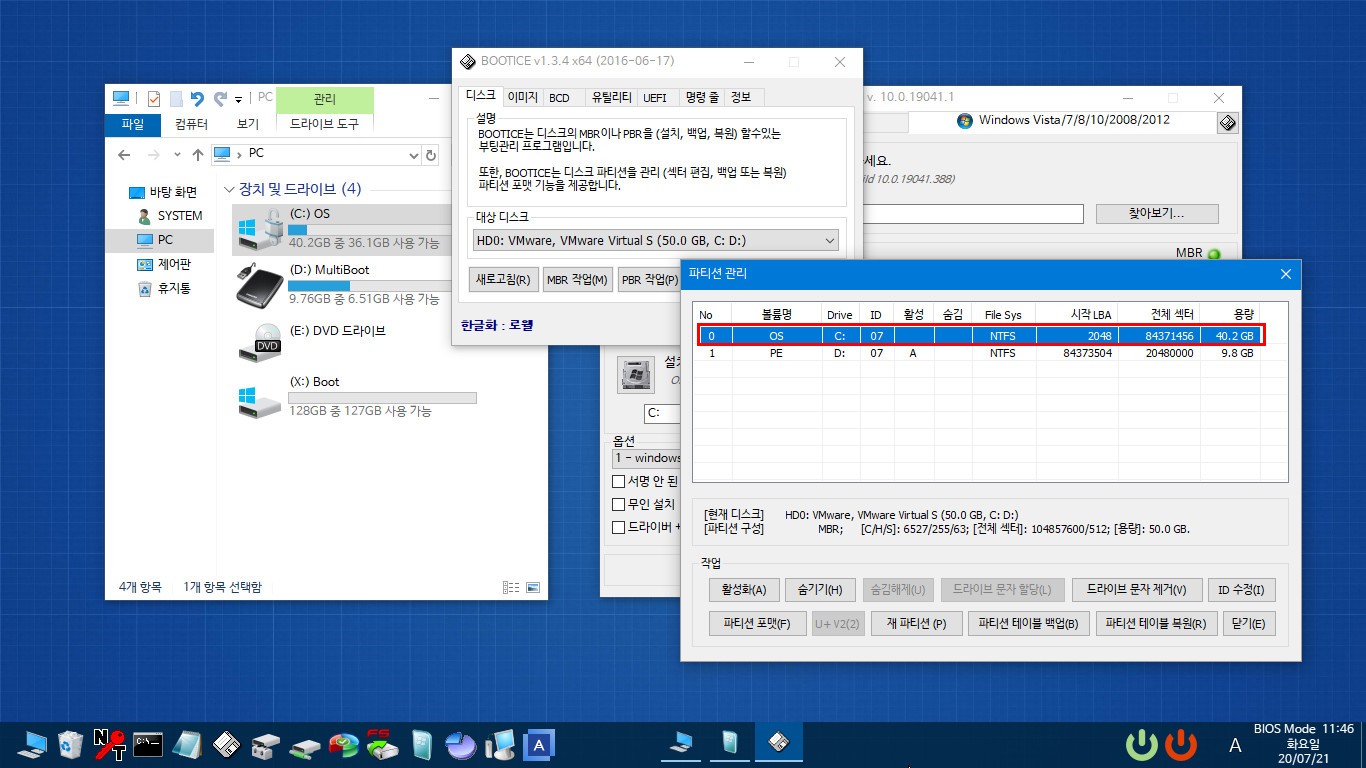
Task: Go up one folder level in Explorer
Action: pos(197,155)
